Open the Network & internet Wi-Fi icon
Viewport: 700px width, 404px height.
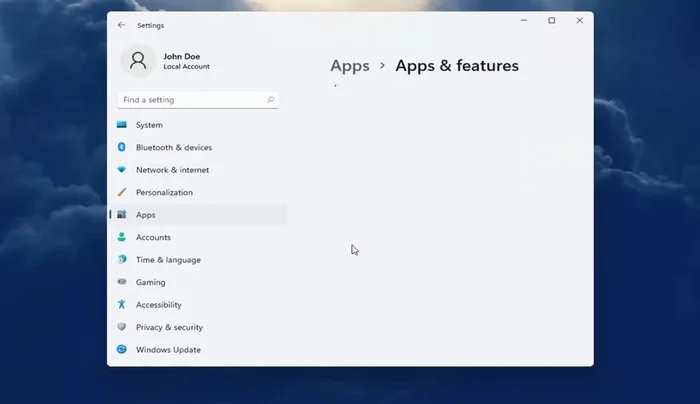tap(122, 170)
